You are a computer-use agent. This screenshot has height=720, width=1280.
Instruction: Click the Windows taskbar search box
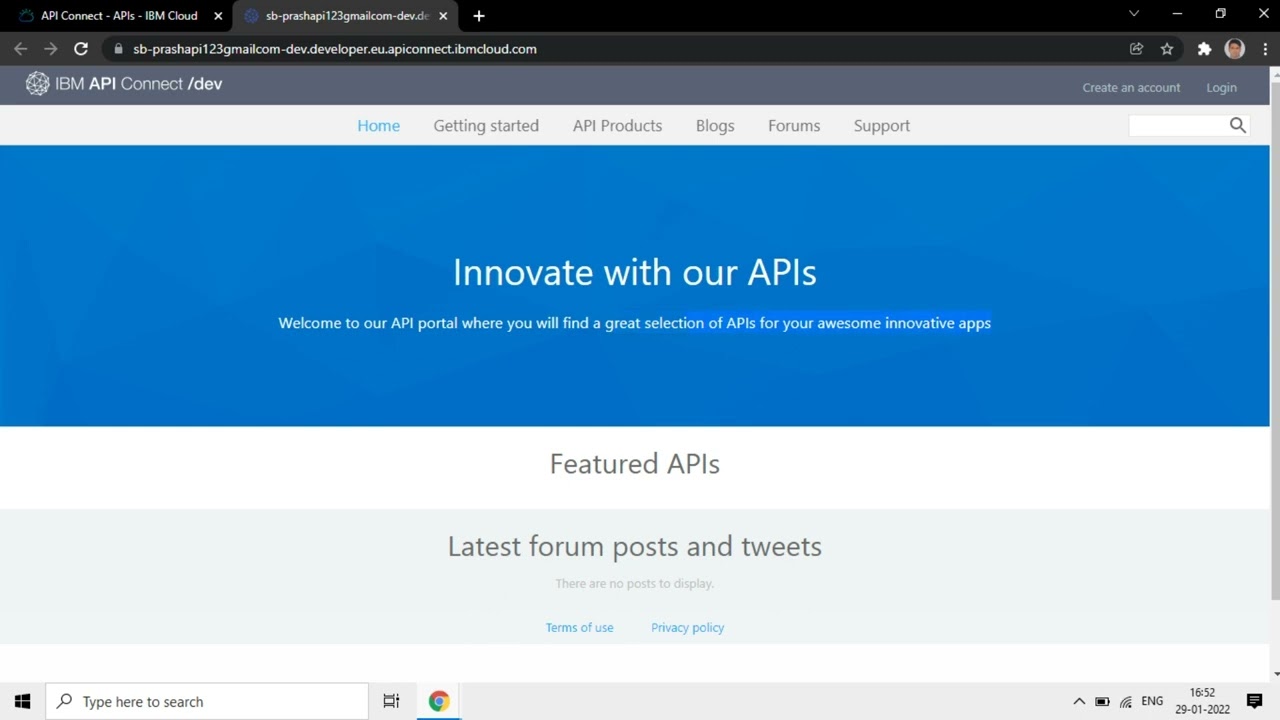[x=207, y=701]
